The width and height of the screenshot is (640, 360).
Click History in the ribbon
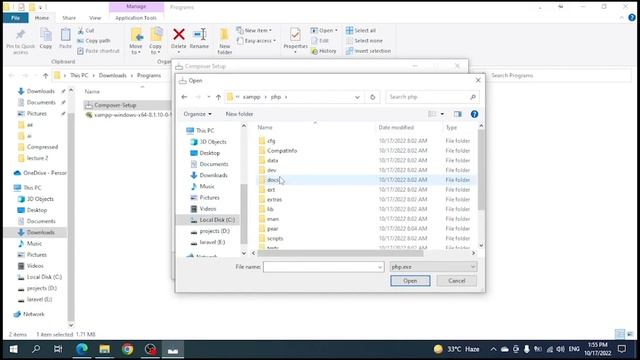(324, 51)
